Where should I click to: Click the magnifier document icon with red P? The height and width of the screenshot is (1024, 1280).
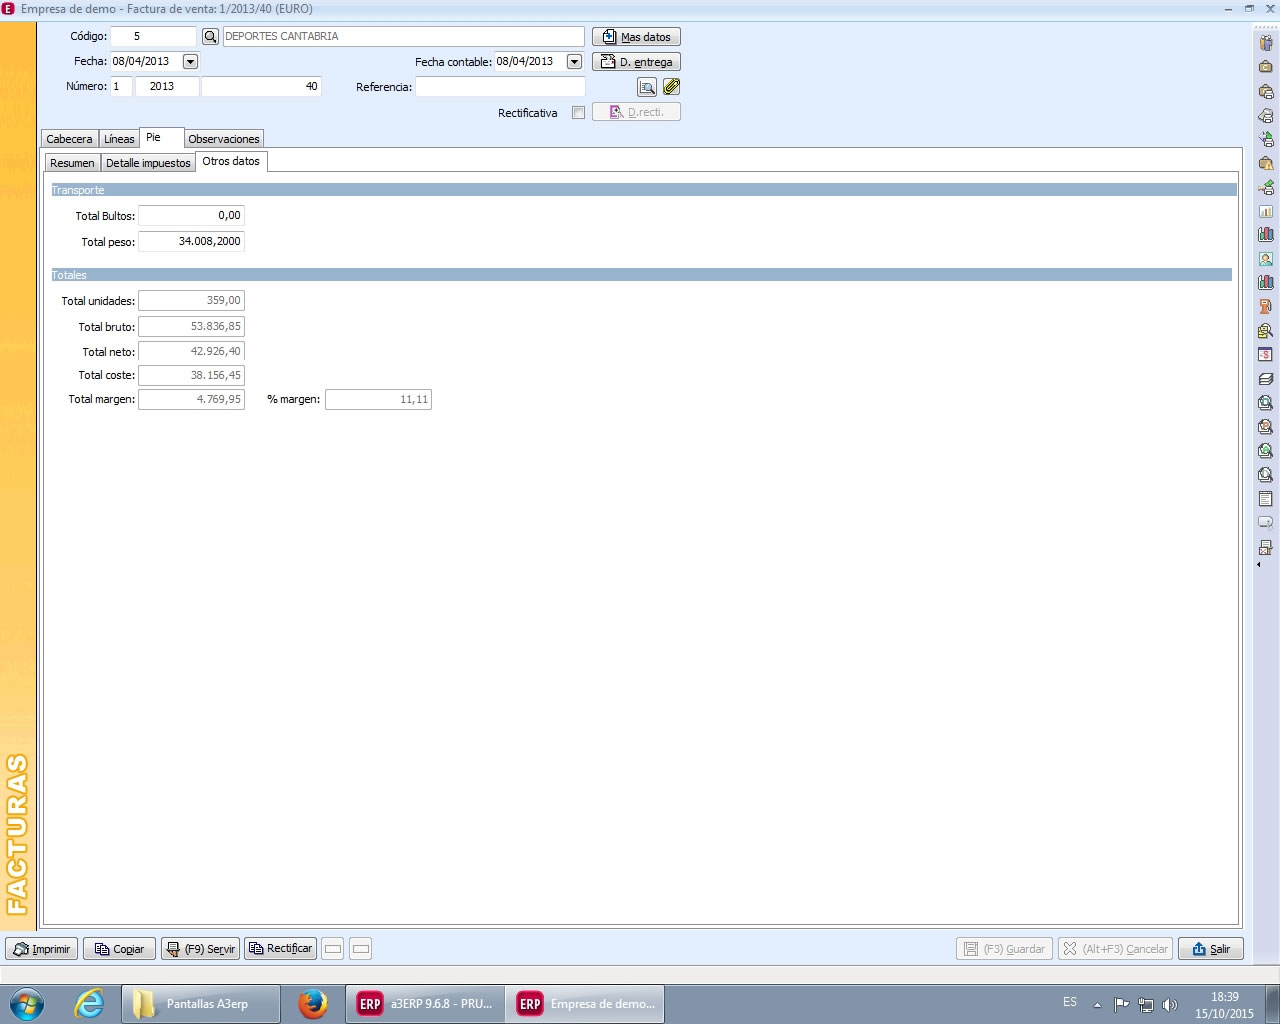[1265, 426]
